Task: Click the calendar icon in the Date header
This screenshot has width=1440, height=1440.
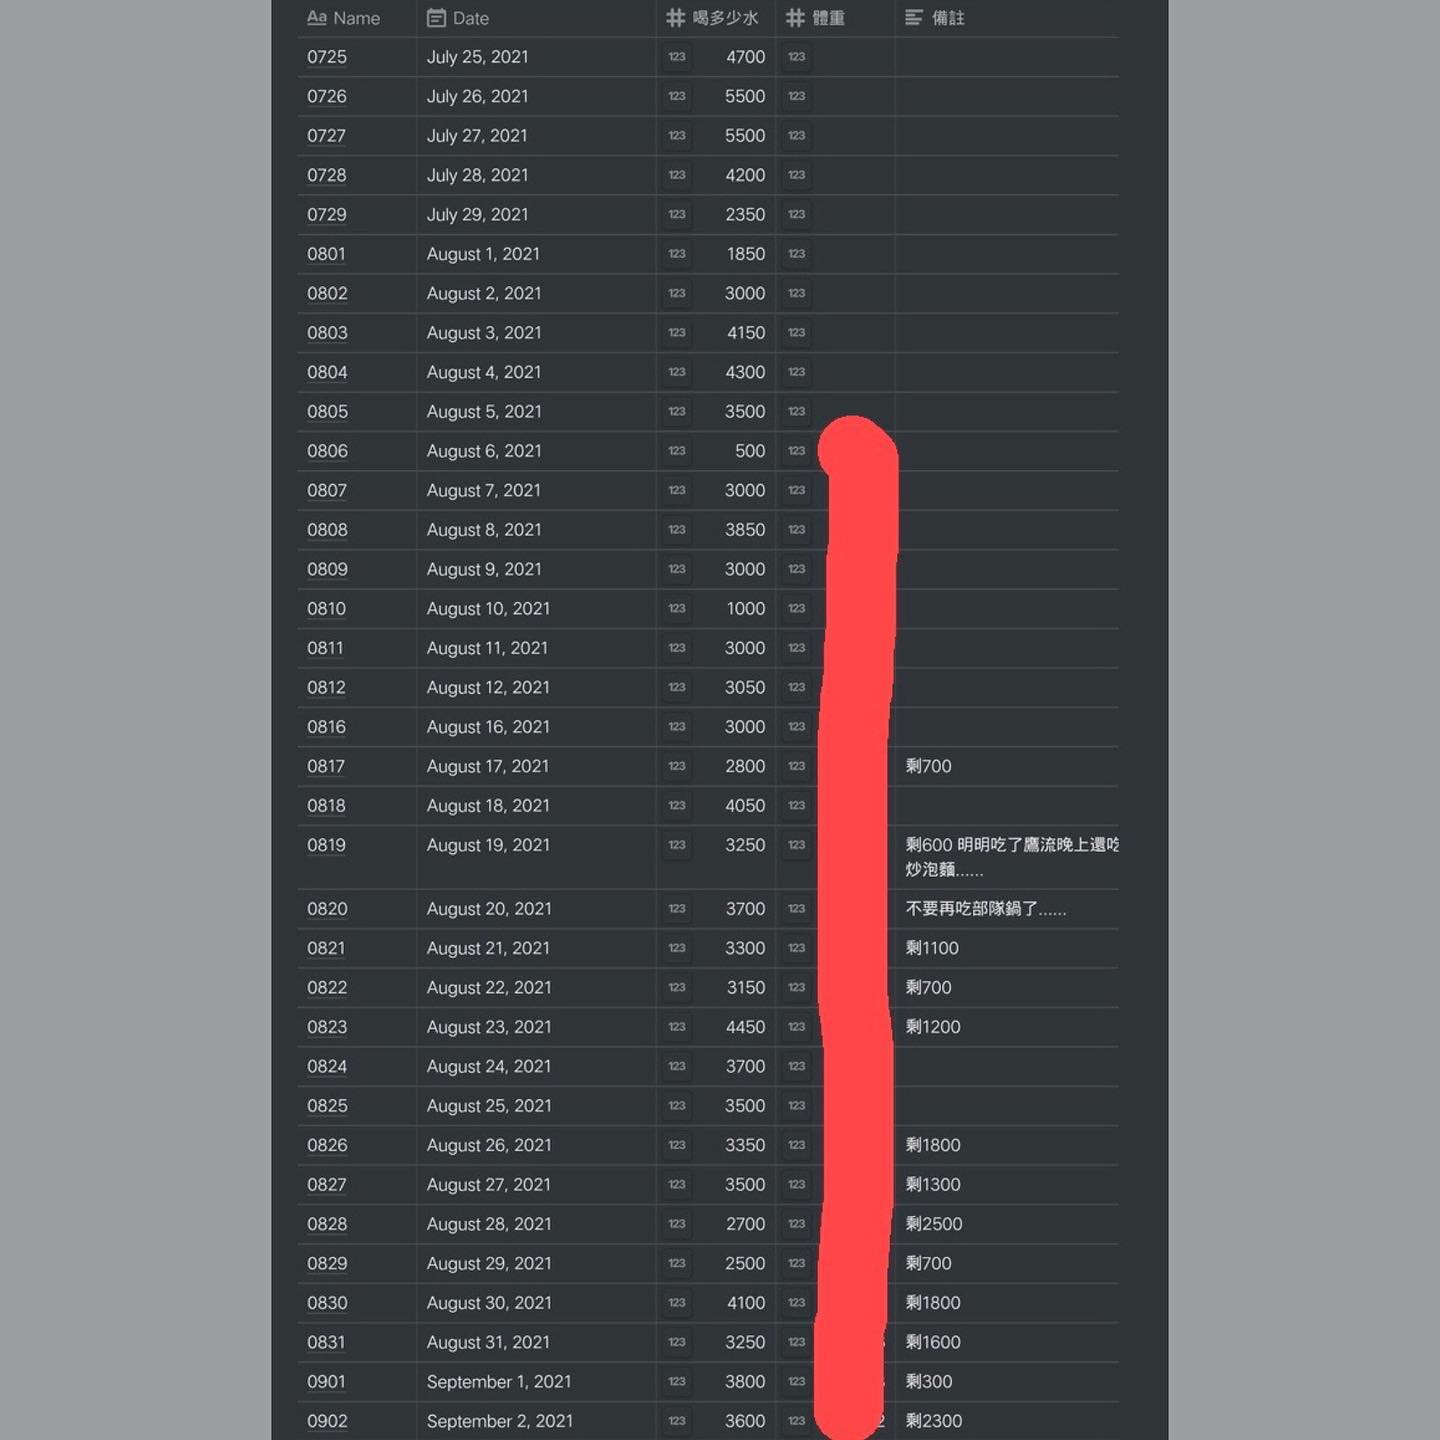Action: pyautogui.click(x=436, y=18)
